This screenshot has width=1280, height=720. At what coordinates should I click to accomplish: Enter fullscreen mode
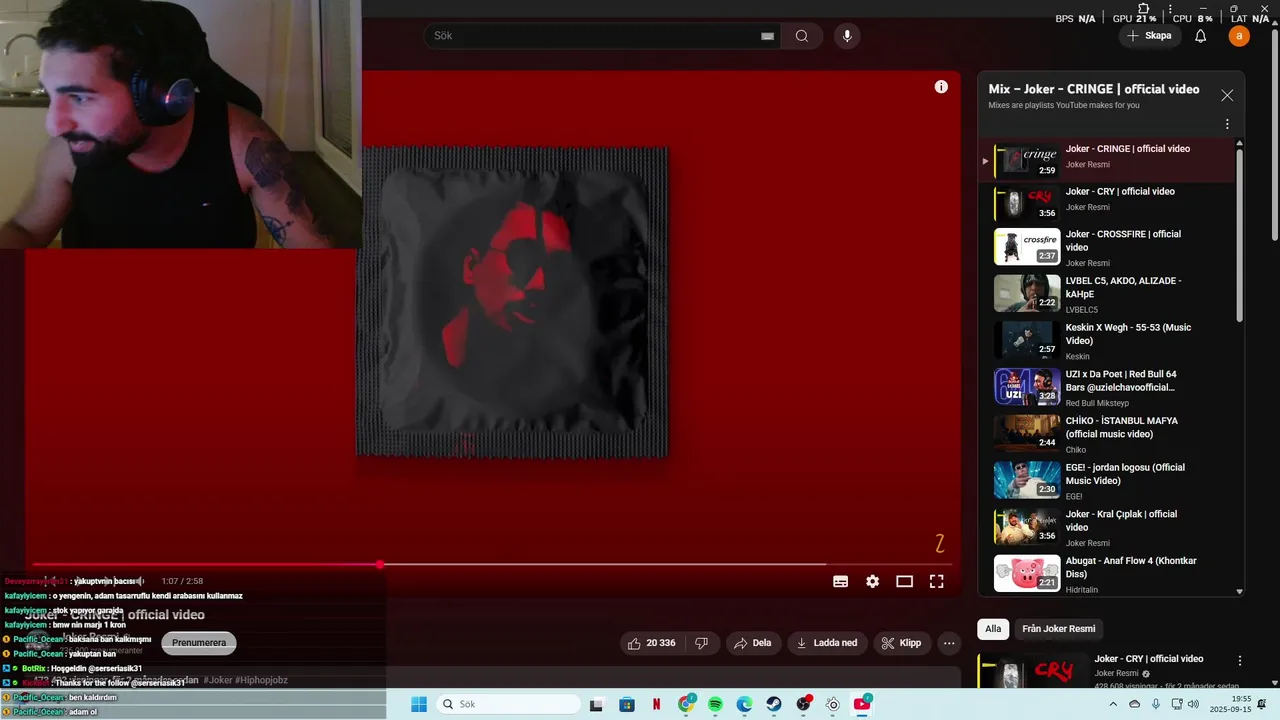tap(937, 581)
